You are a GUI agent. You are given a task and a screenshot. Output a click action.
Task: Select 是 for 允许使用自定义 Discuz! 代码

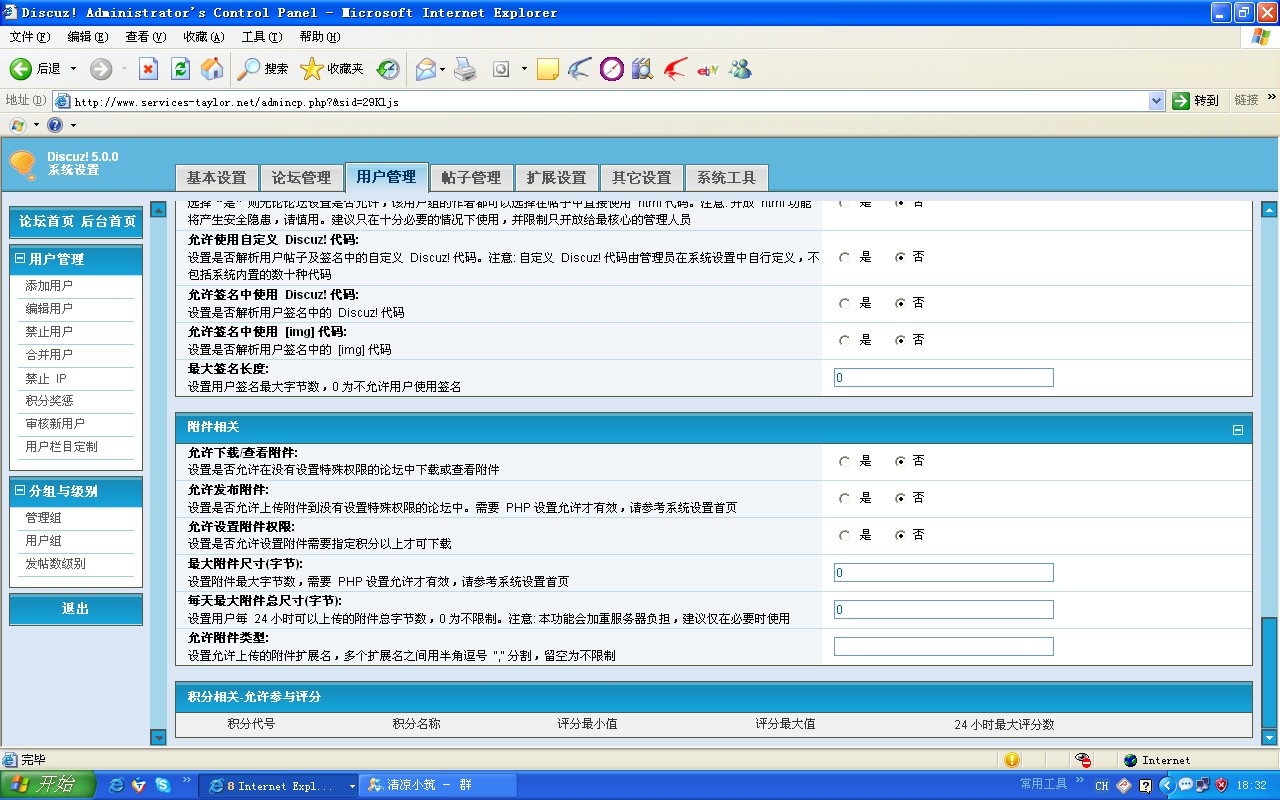click(844, 257)
